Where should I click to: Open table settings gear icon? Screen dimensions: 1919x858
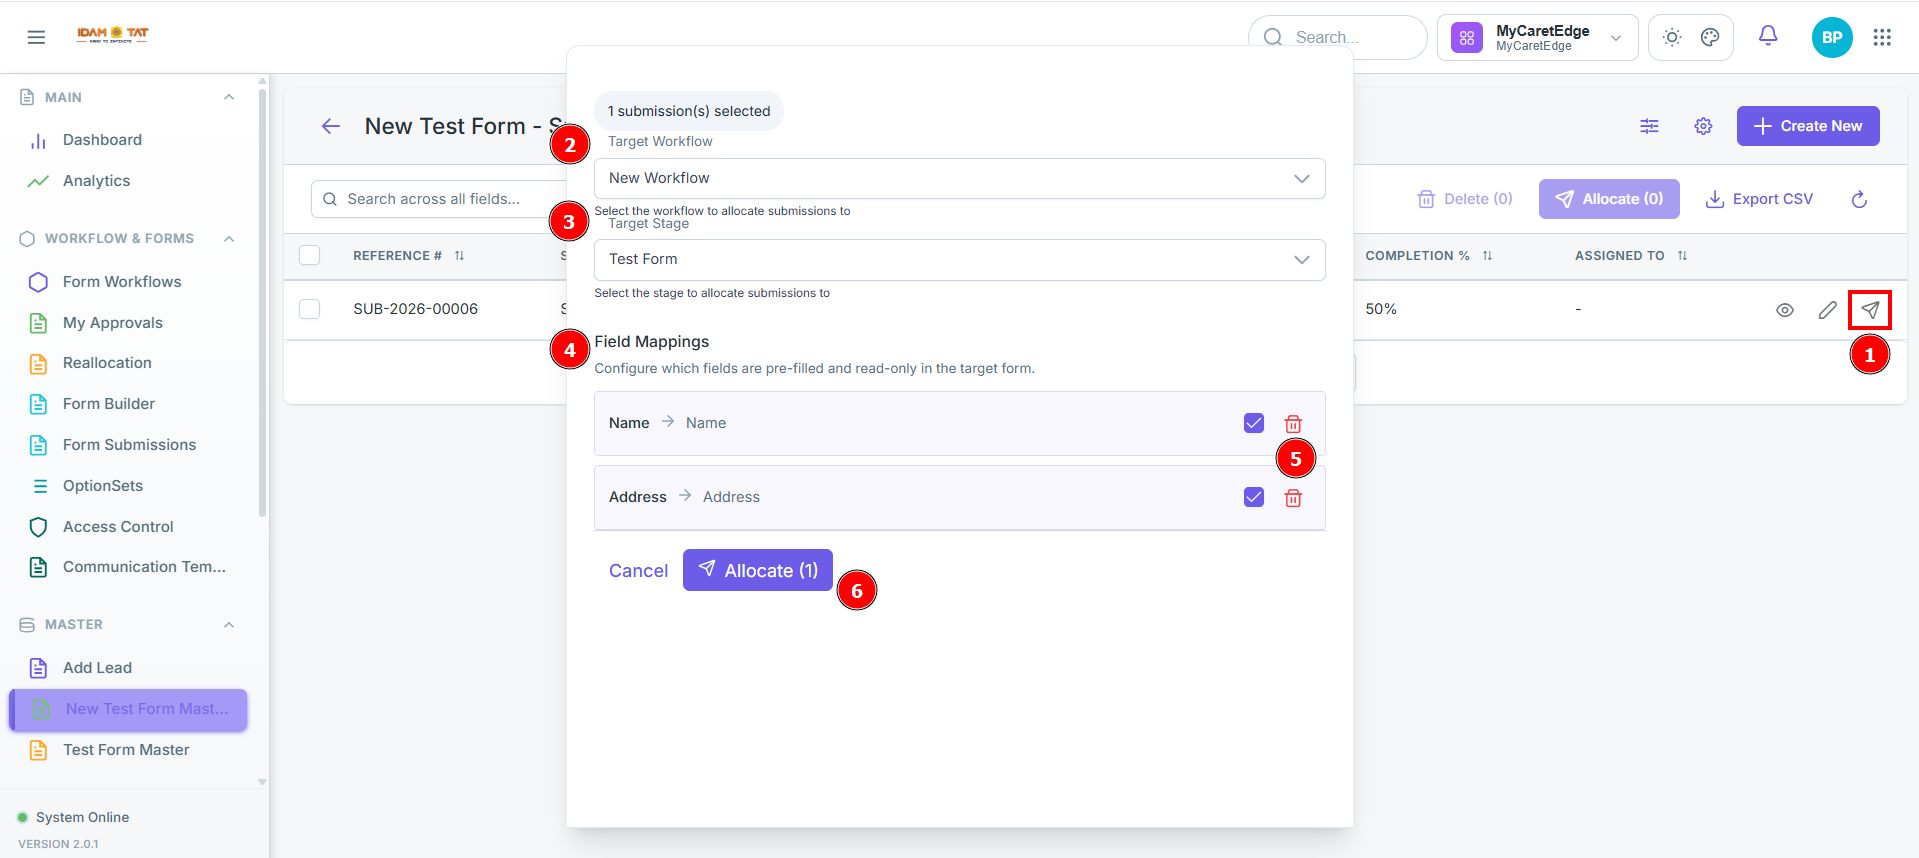(1703, 126)
